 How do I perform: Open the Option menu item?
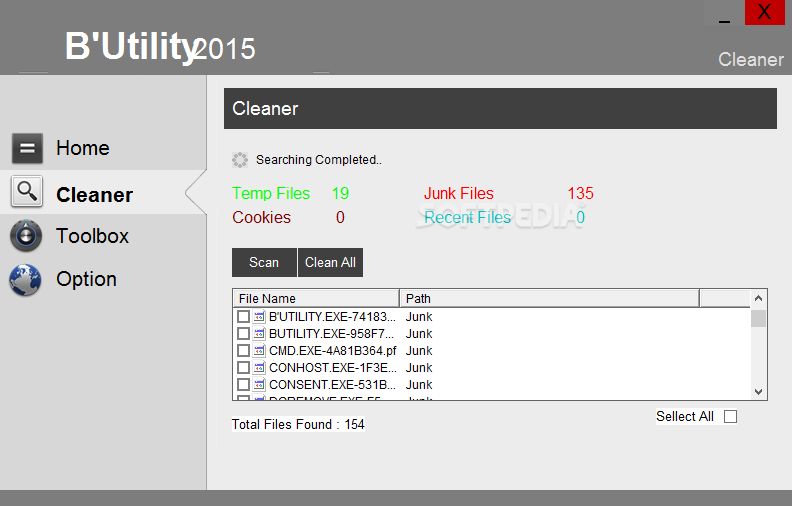click(86, 279)
